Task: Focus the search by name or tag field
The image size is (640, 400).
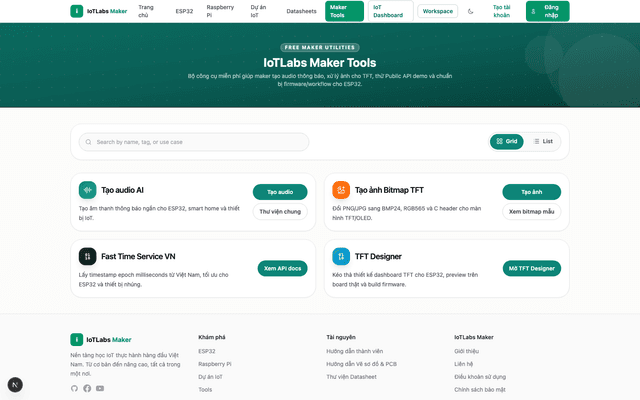Action: pos(194,142)
